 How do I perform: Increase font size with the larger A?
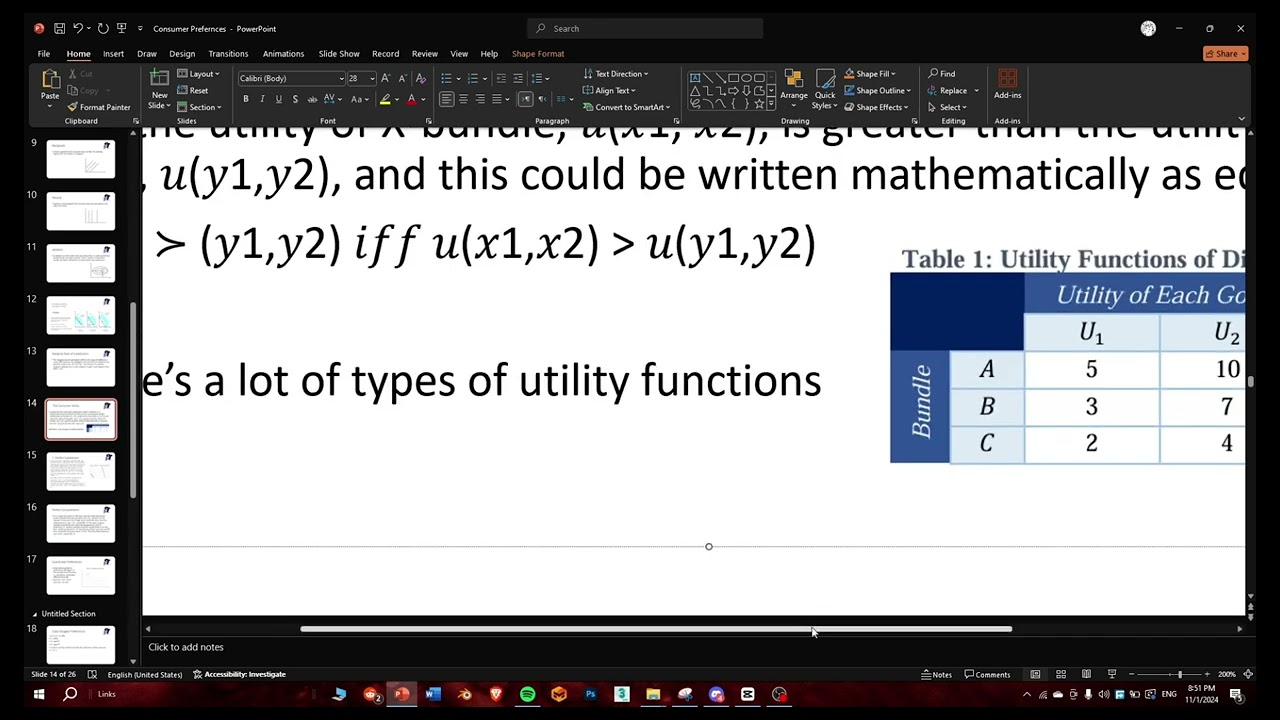click(386, 78)
